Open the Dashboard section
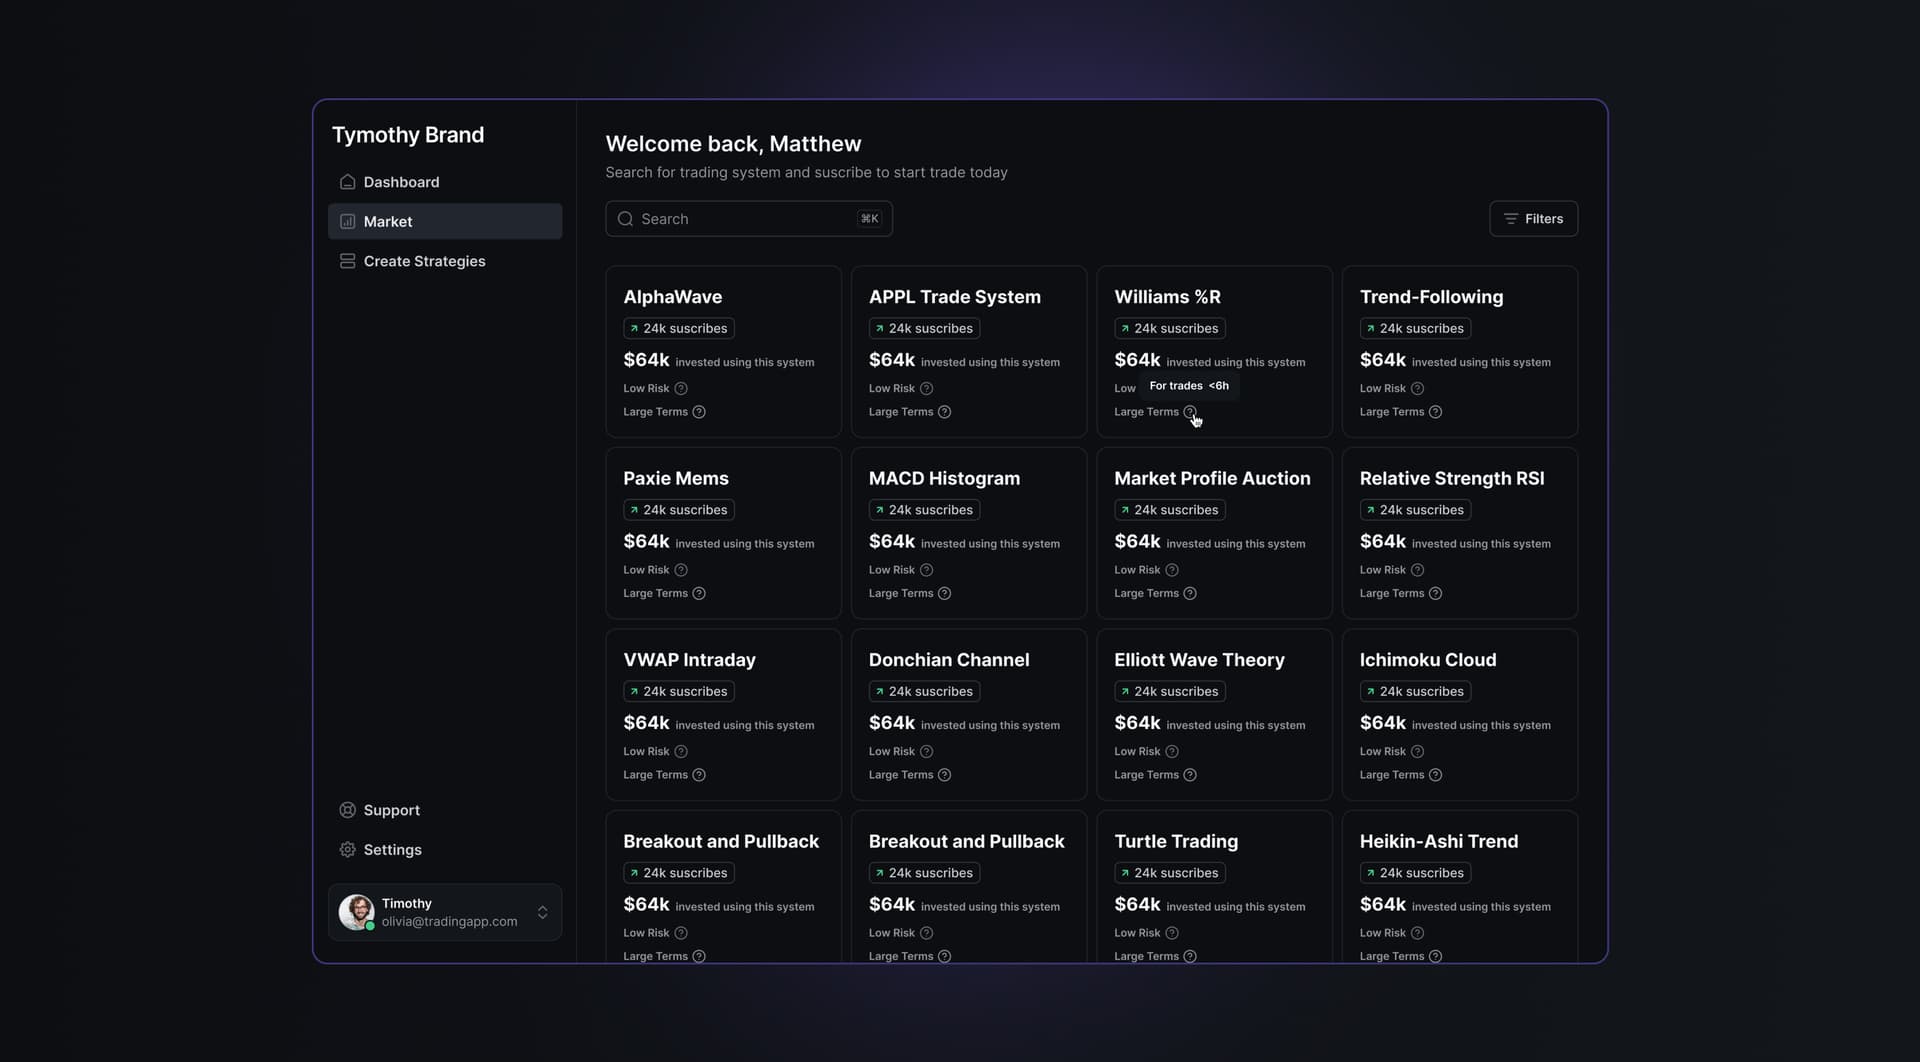This screenshot has height=1062, width=1920. coord(401,182)
